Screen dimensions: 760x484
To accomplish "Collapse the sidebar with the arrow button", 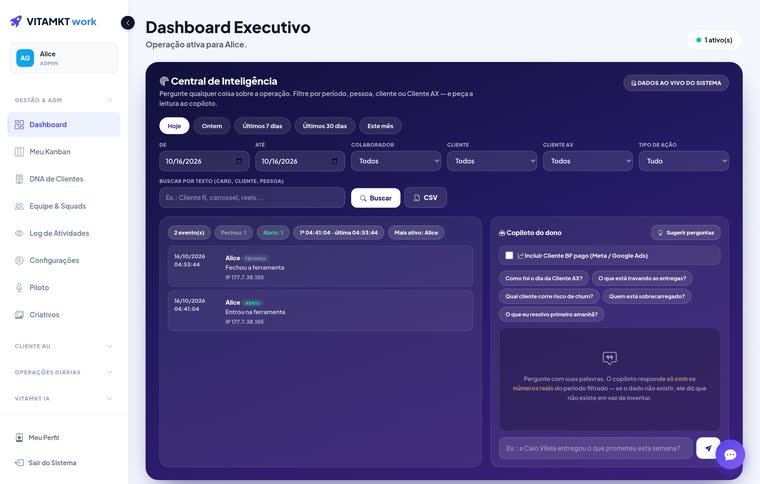I will click(x=128, y=23).
